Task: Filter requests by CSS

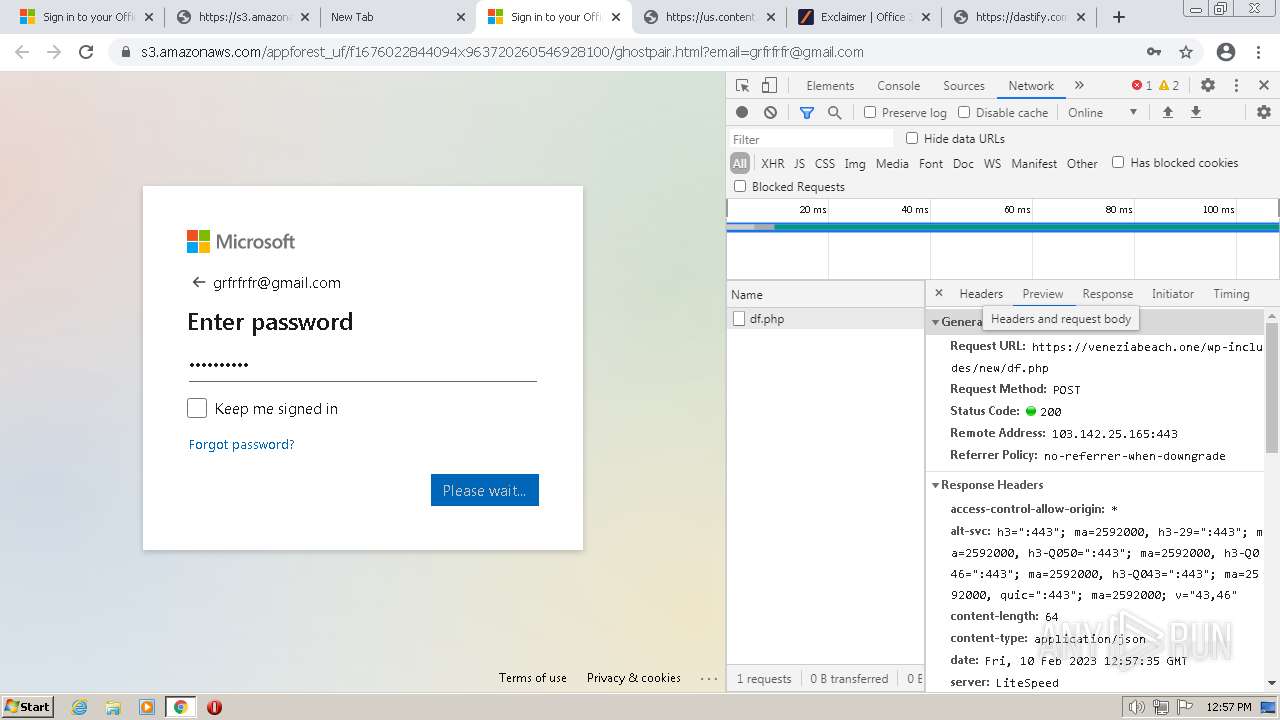Action: tap(825, 163)
